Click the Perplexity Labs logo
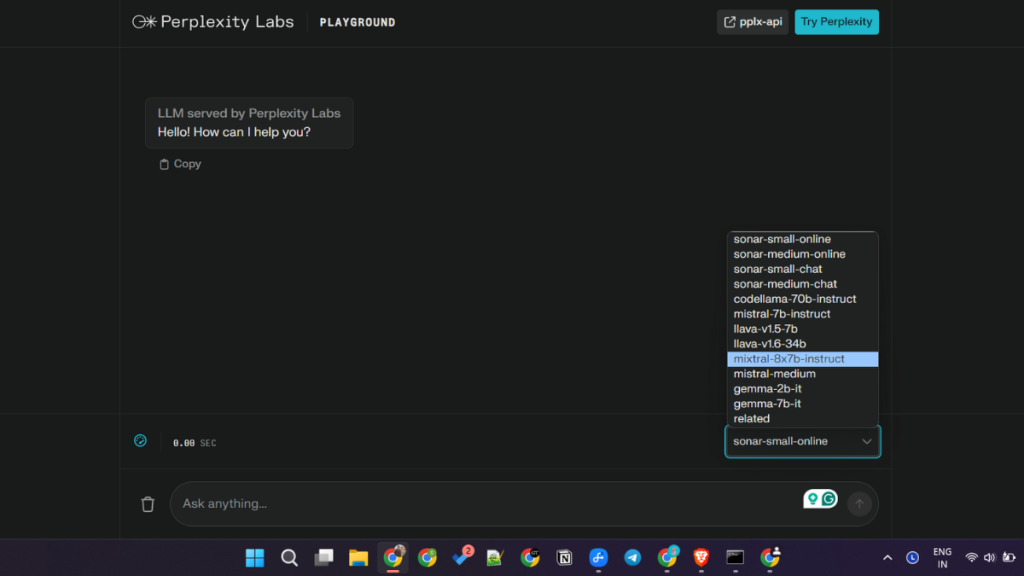1024x576 pixels. point(213,22)
